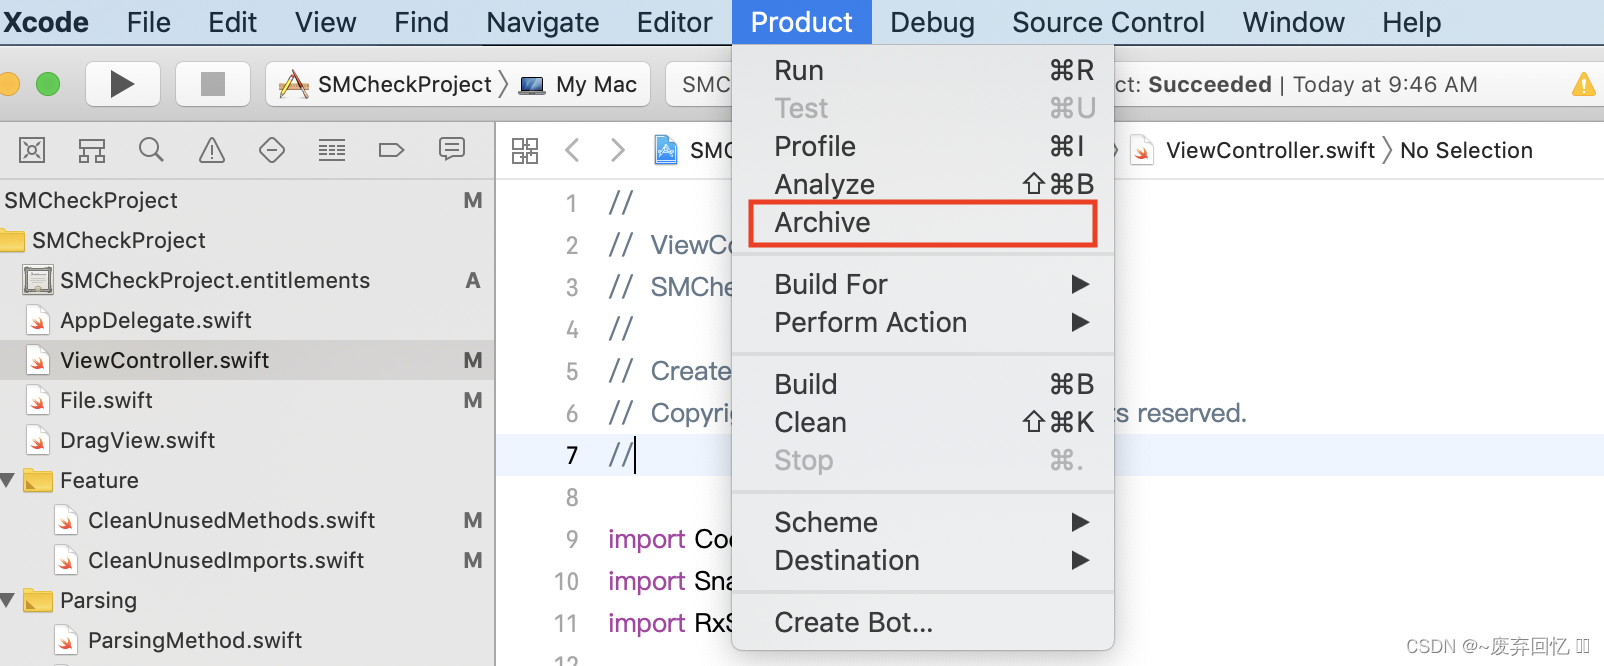
Task: Select File.swift in navigator
Action: pyautogui.click(x=247, y=401)
